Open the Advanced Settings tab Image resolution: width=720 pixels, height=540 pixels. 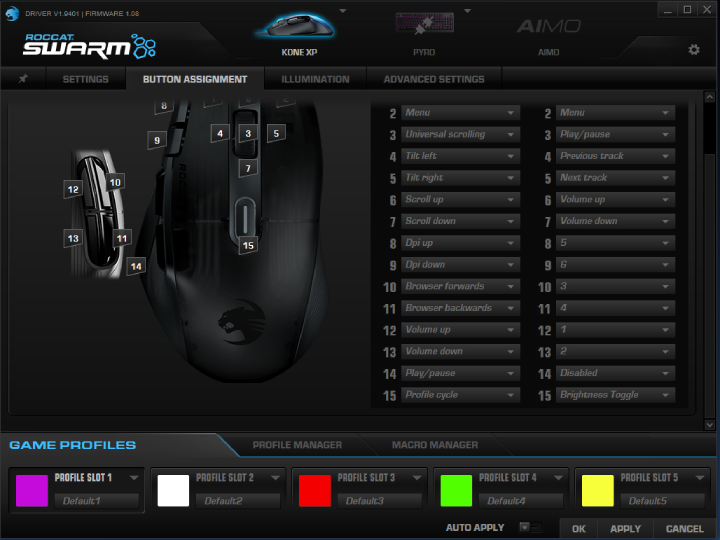click(433, 79)
